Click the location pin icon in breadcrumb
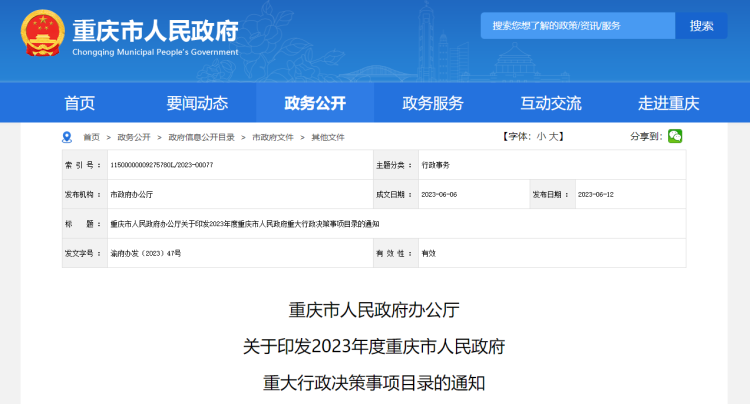Viewport: 750px width, 404px height. coord(67,137)
